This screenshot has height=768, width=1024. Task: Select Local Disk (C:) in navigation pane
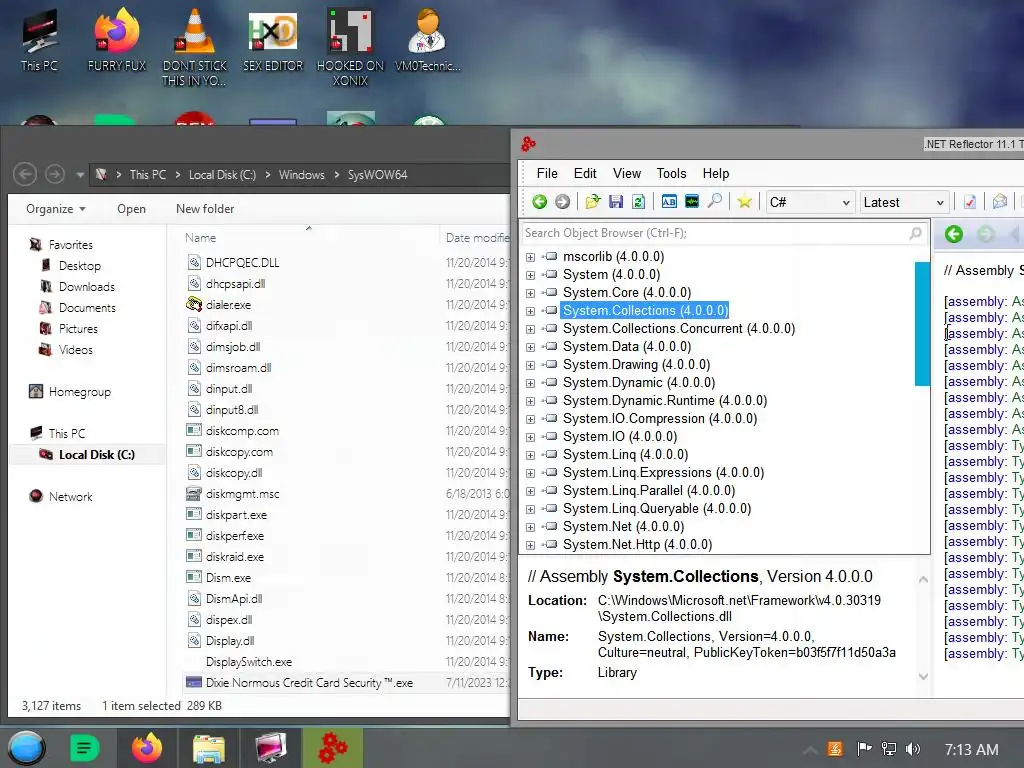(x=97, y=455)
